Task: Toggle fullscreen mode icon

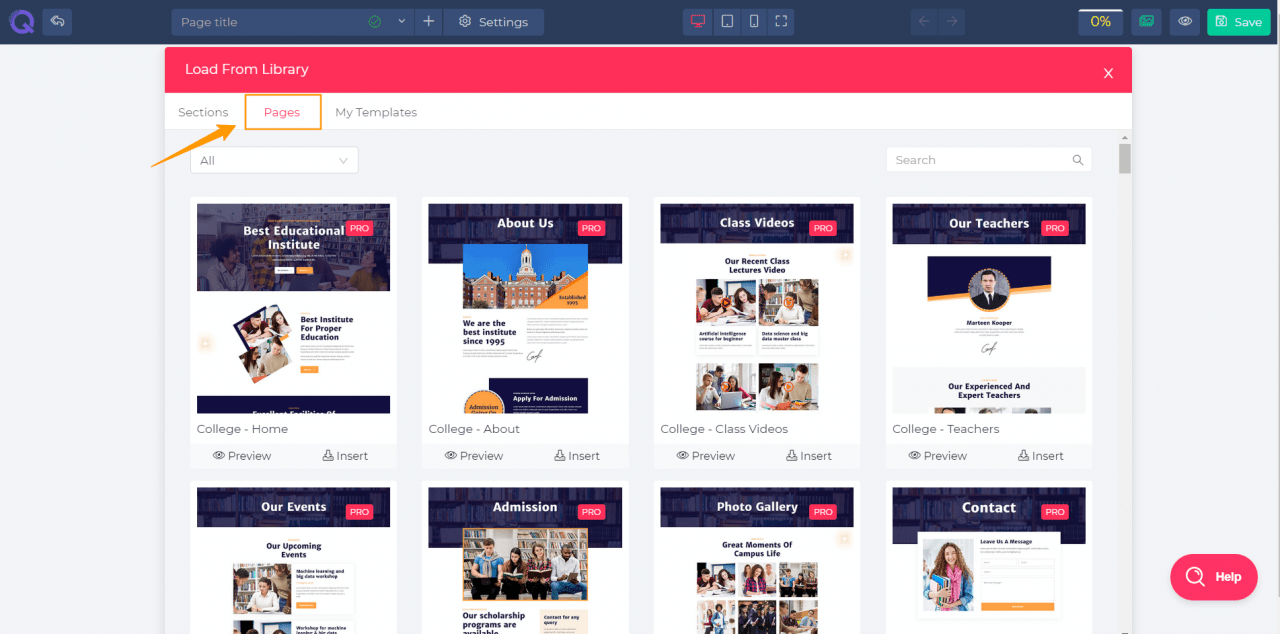Action: (781, 22)
